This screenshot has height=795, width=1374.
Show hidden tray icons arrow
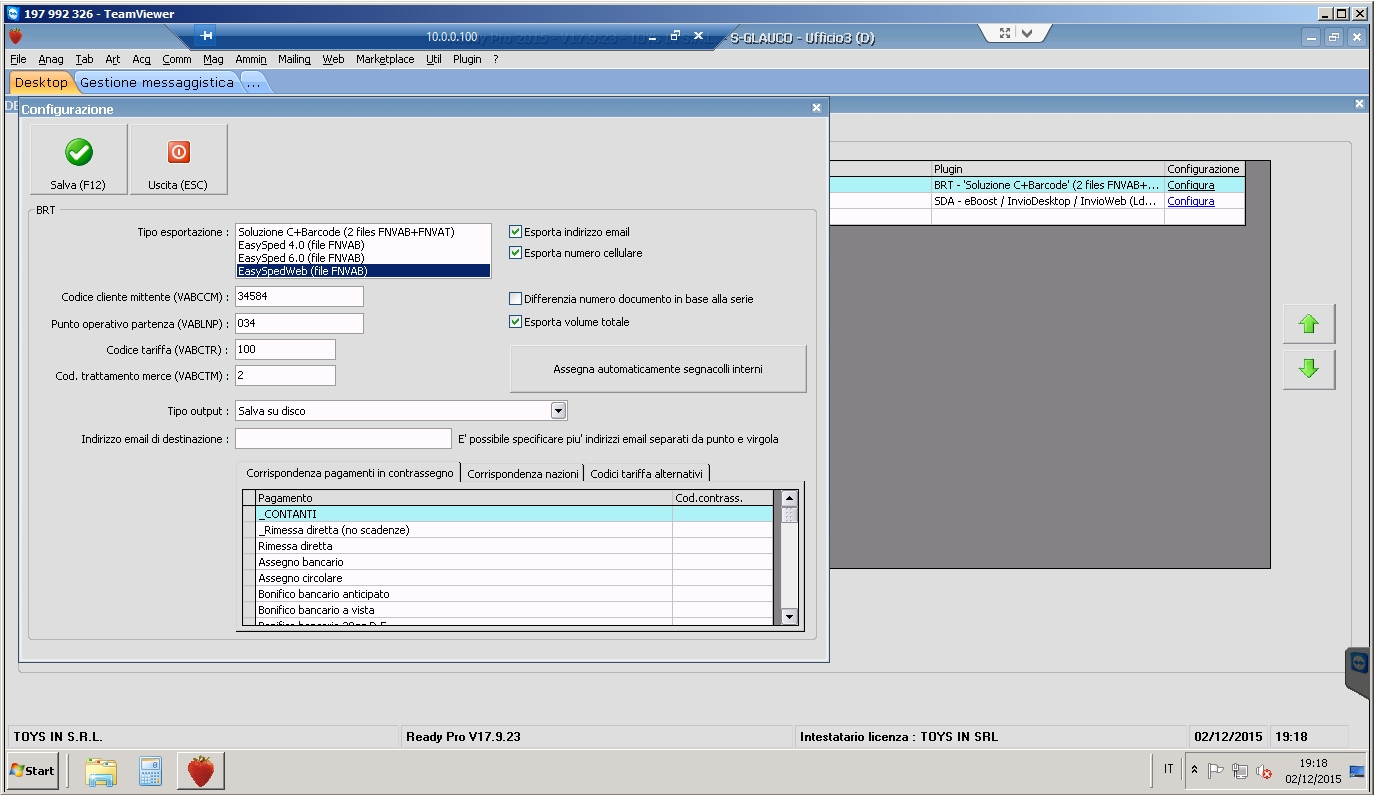(x=1194, y=770)
